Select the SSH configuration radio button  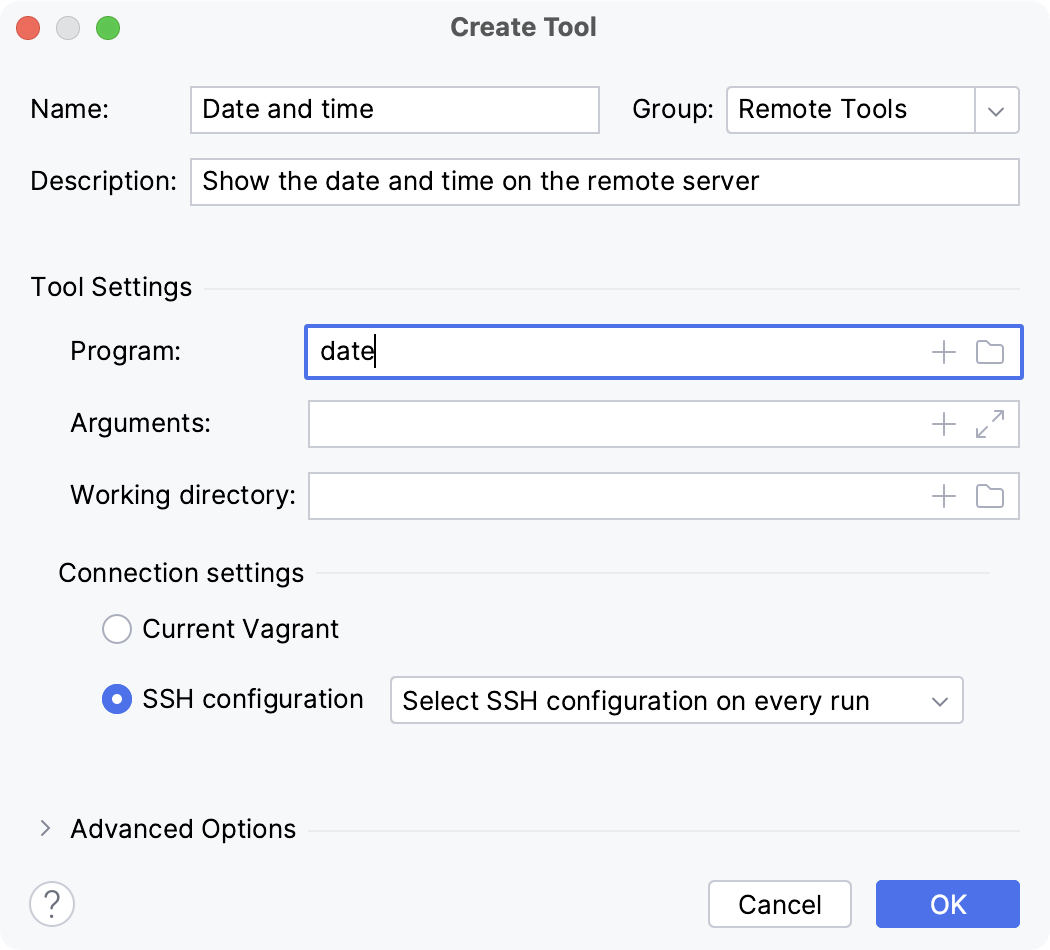(x=117, y=699)
